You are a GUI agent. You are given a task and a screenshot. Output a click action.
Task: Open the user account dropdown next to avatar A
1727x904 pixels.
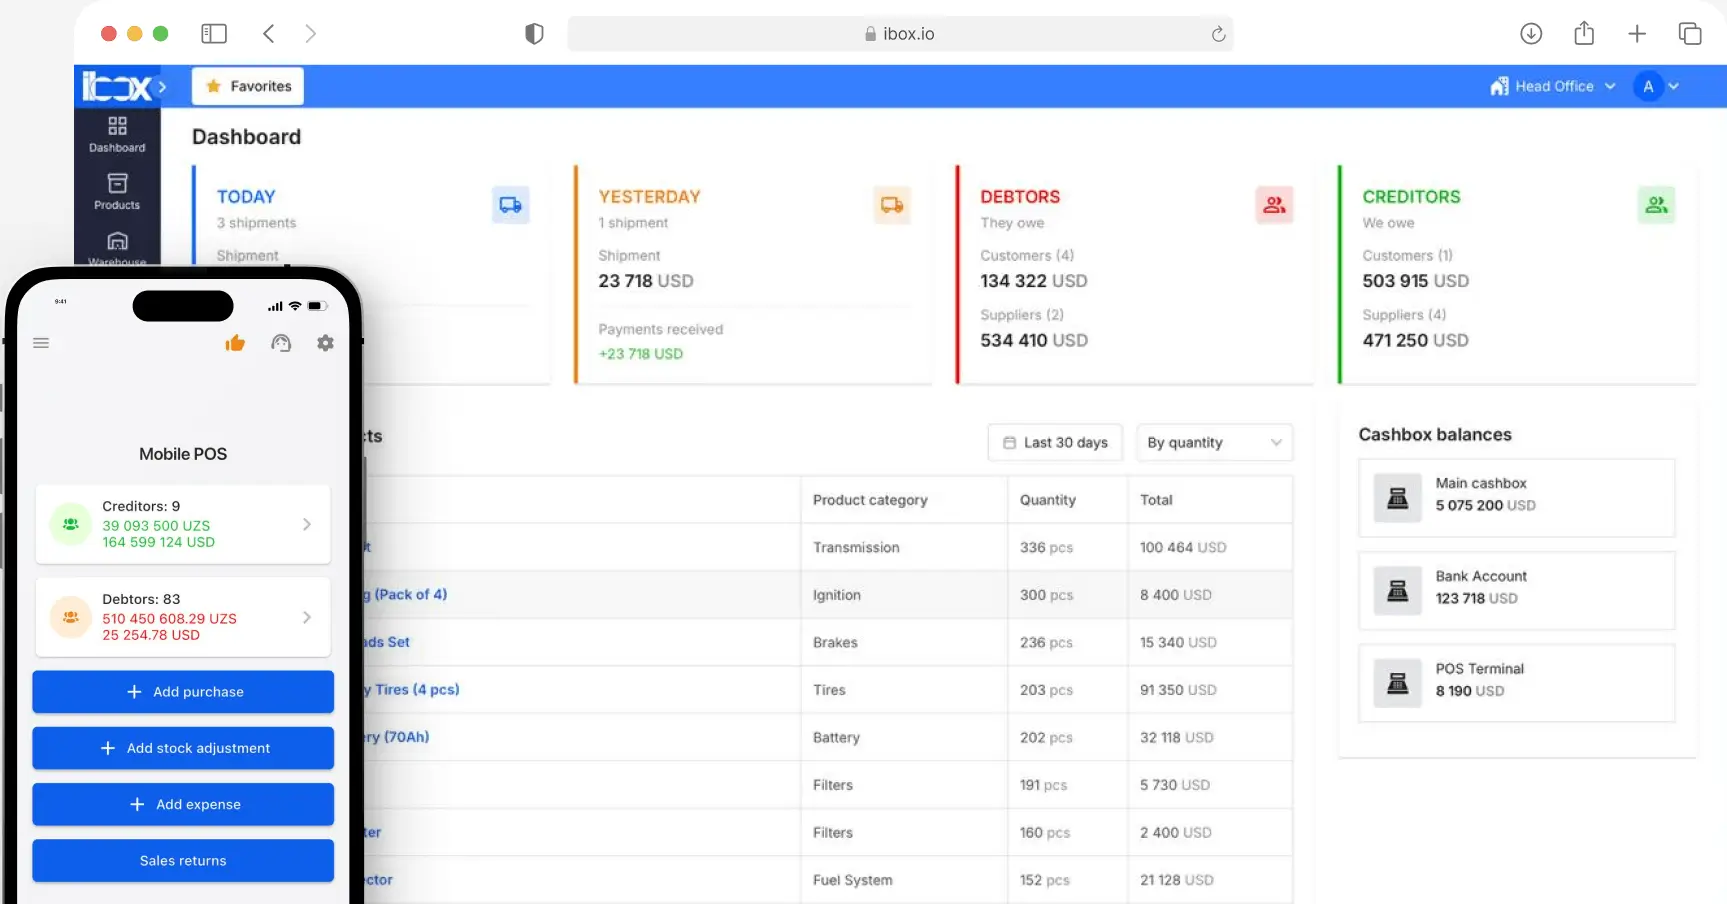pyautogui.click(x=1673, y=86)
